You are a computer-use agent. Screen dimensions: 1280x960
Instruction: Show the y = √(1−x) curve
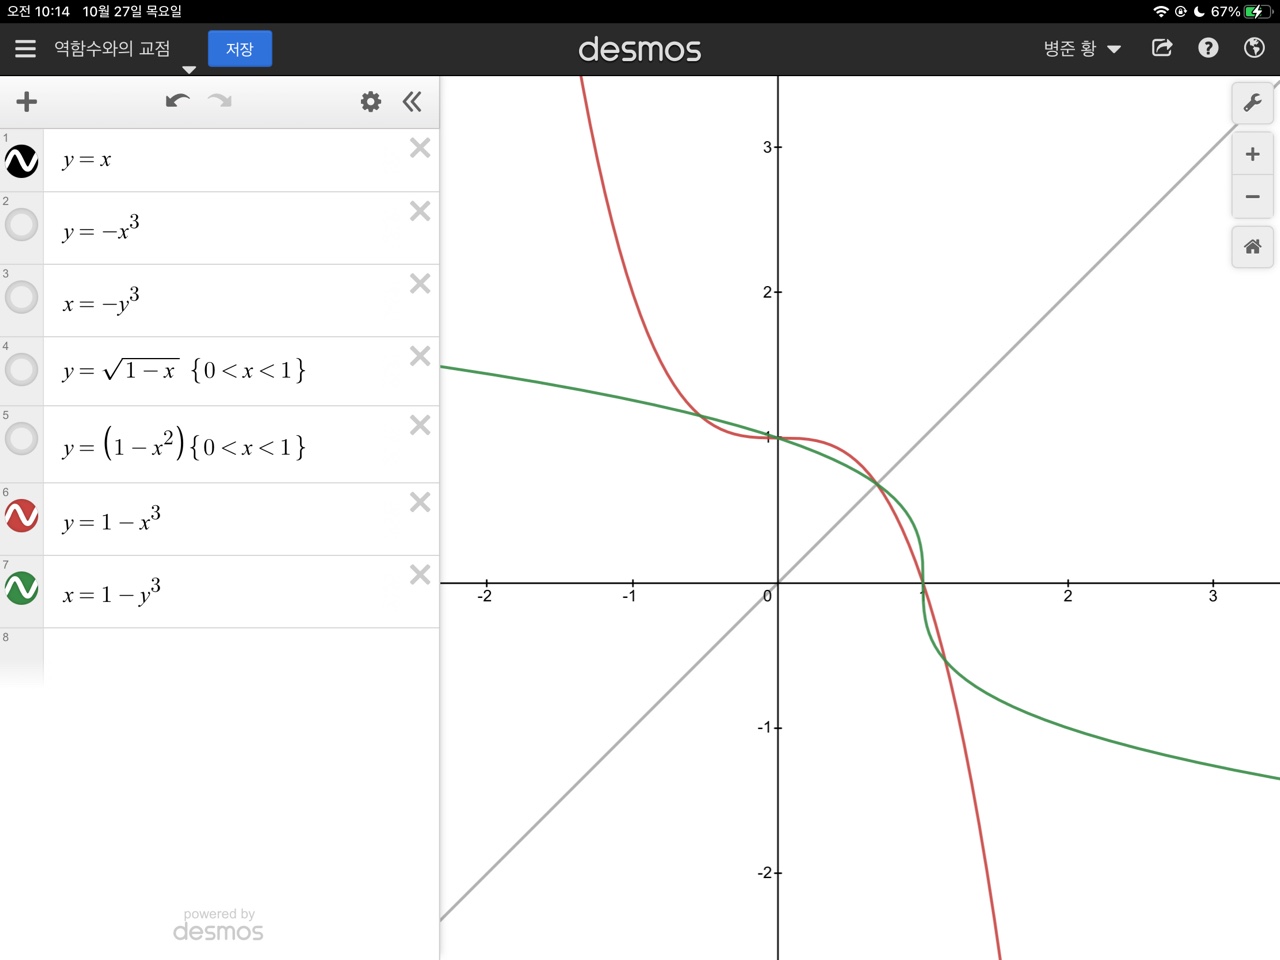pyautogui.click(x=22, y=370)
